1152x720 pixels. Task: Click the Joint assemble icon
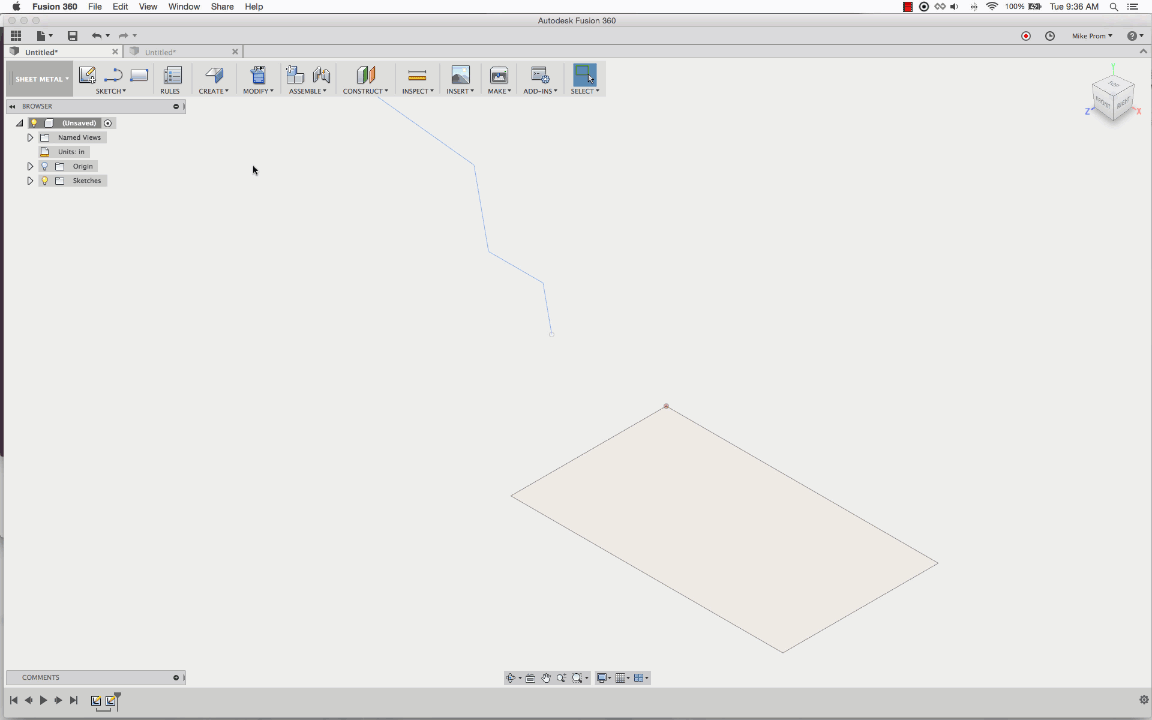(321, 75)
